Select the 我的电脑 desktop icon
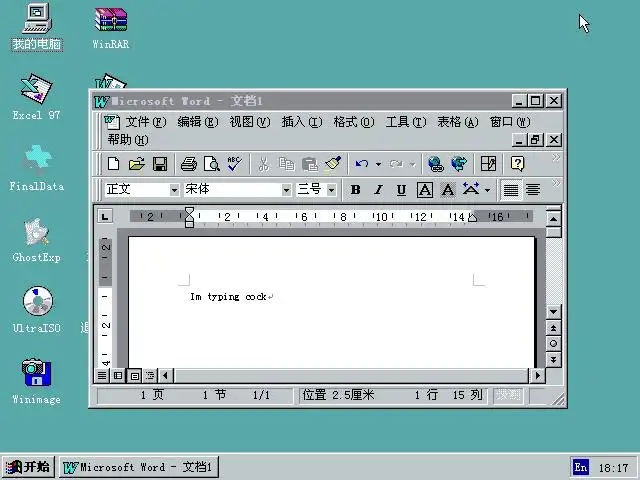This screenshot has width=640, height=480. point(36,27)
